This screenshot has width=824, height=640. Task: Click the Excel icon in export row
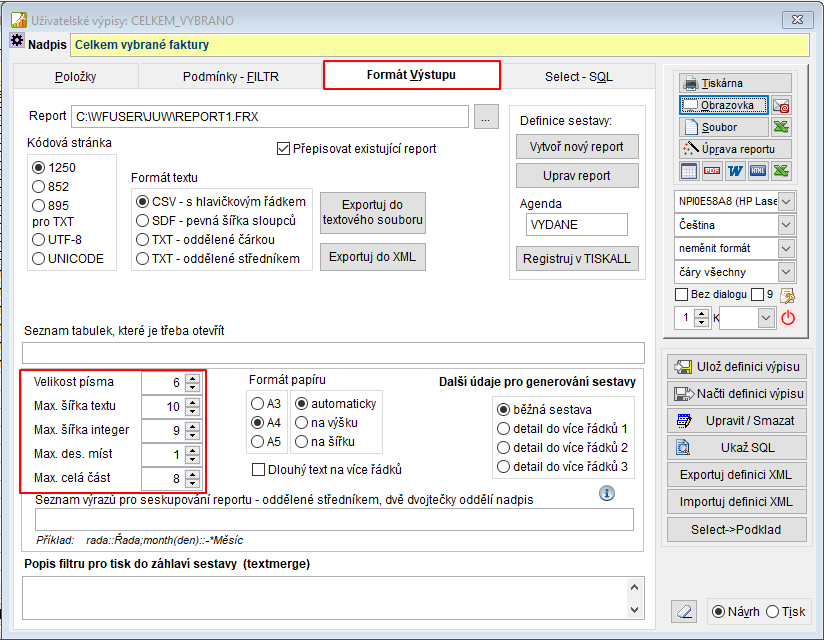click(781, 171)
